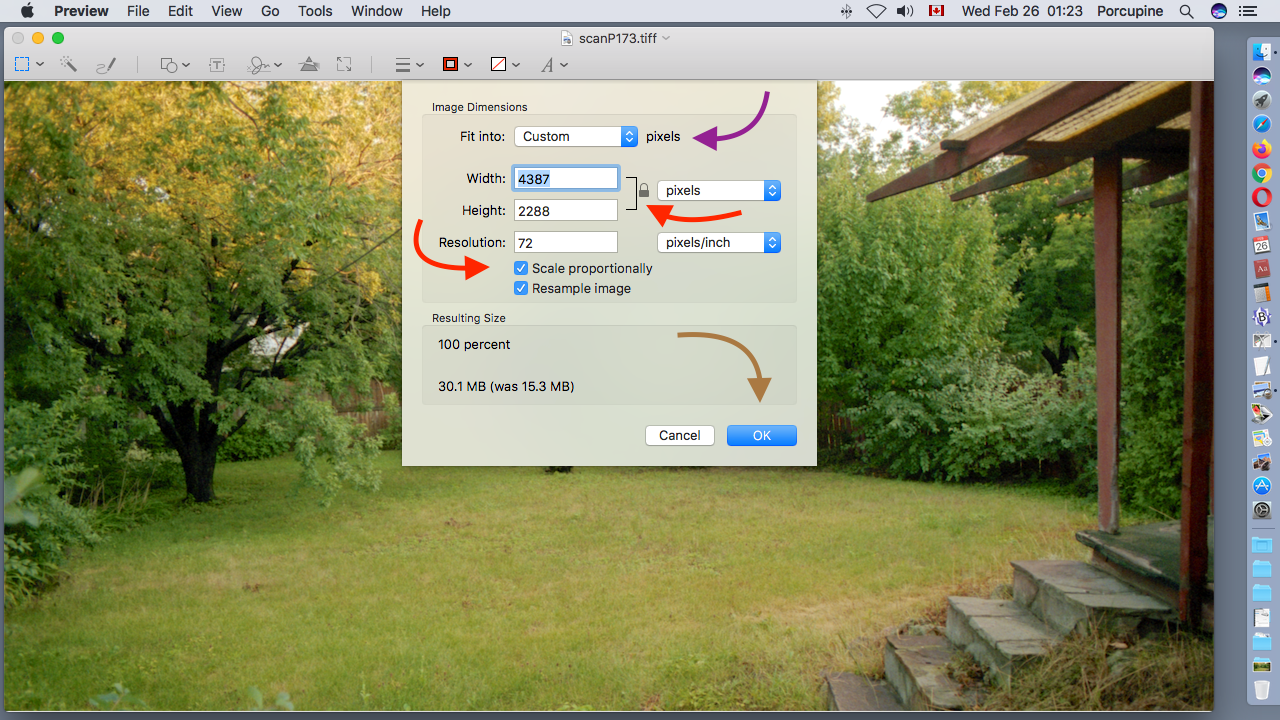Launch Firefox from the Dock
The width and height of the screenshot is (1280, 720).
pyautogui.click(x=1262, y=149)
